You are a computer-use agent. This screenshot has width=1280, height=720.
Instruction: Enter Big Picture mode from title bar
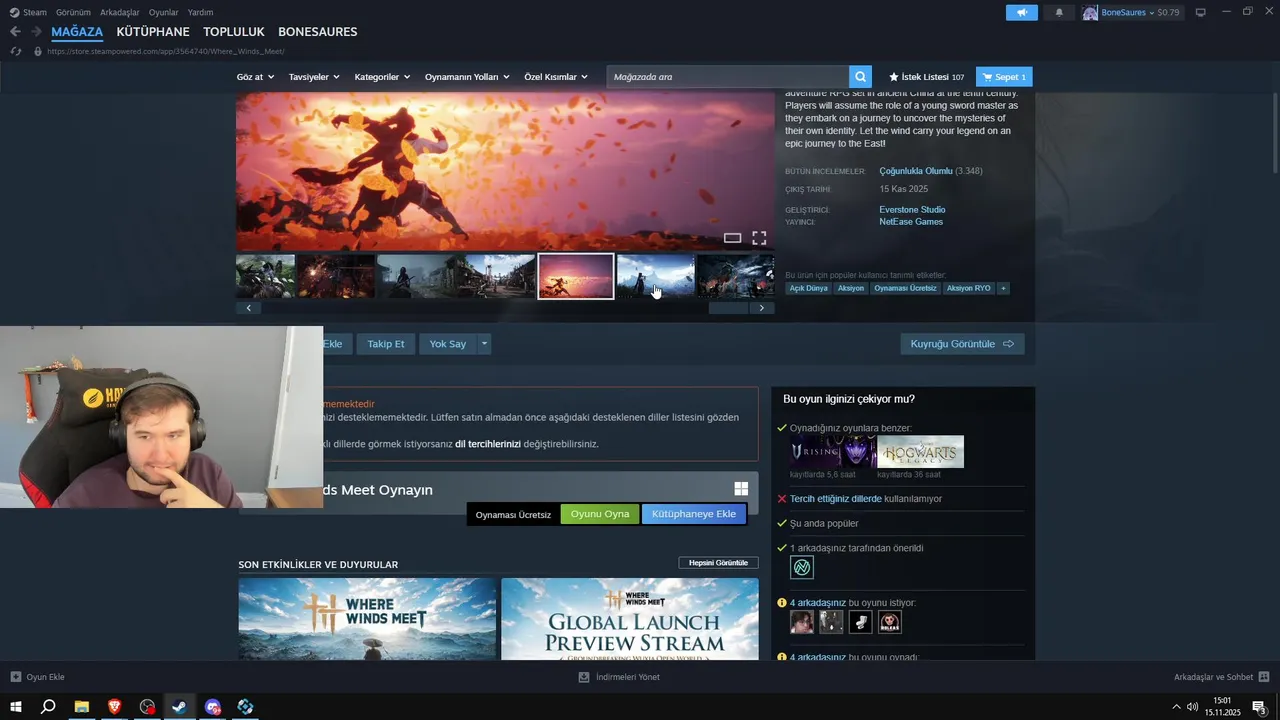[x=1201, y=12]
